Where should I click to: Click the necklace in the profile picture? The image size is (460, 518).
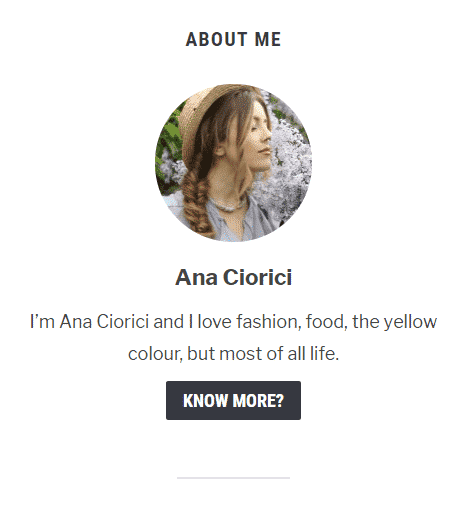(x=229, y=206)
